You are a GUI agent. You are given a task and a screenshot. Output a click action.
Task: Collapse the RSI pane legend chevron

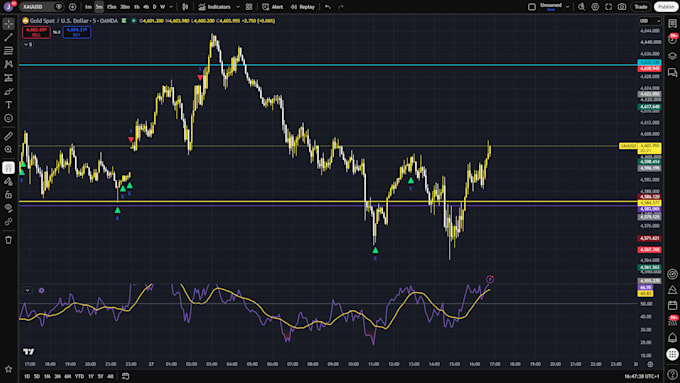tap(27, 290)
